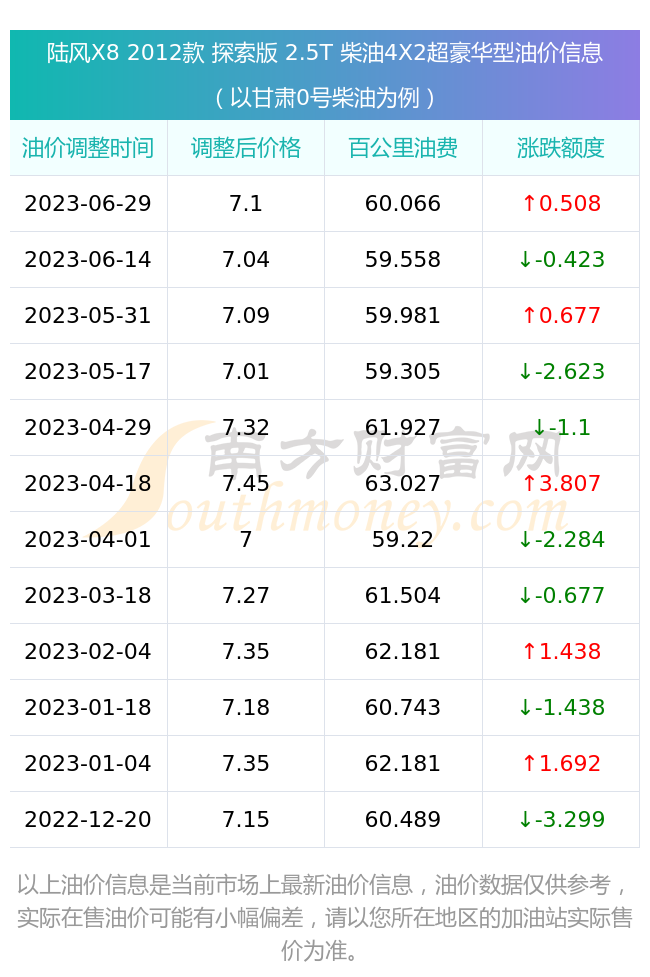Click the 陆风X8 2012款 title banner
This screenshot has width=650, height=977.
325,75
